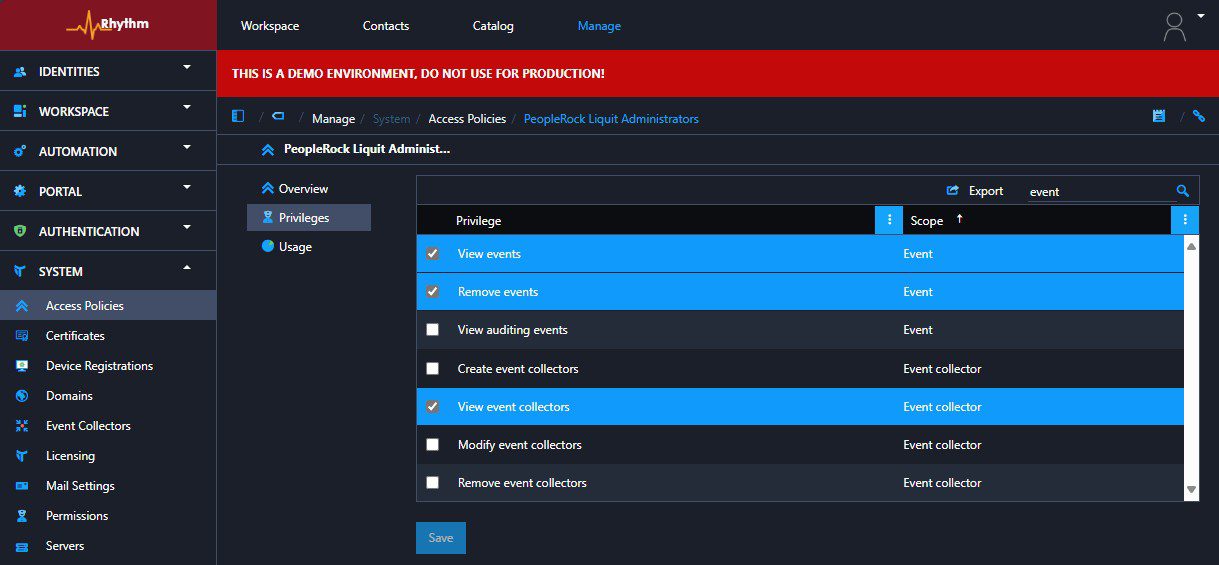Click the Servers icon

click(x=22, y=546)
